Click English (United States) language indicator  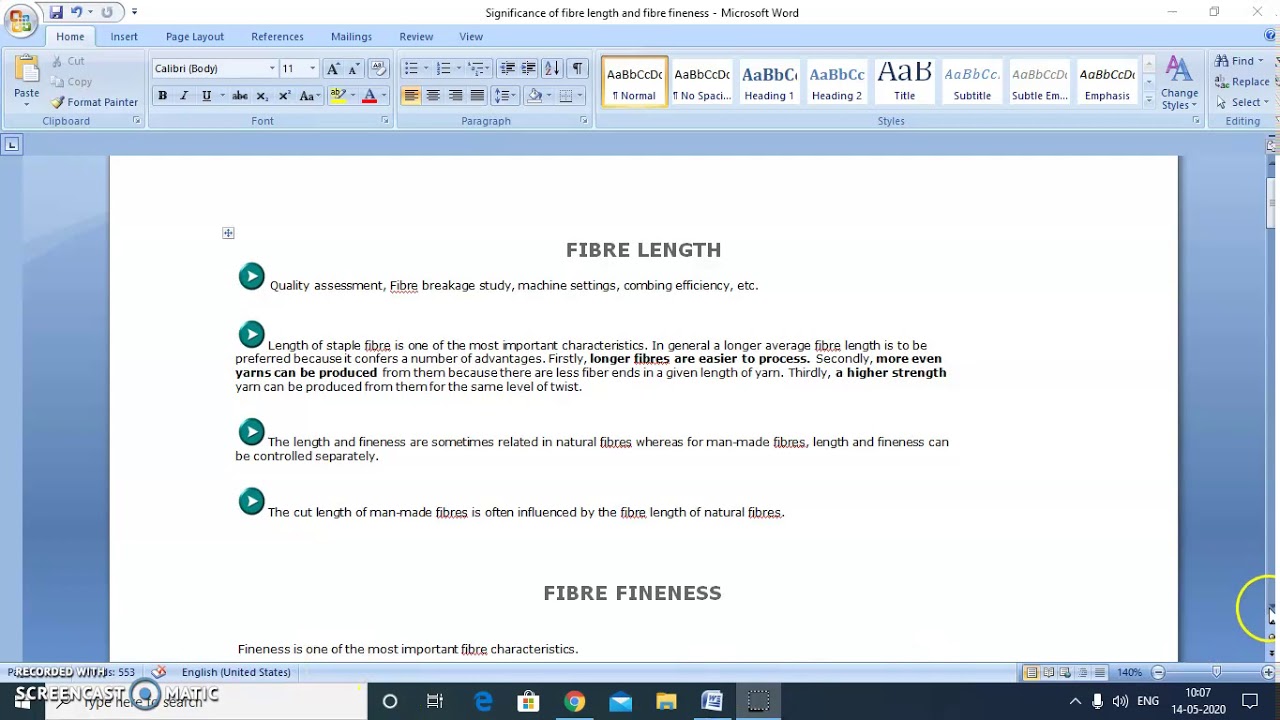tap(236, 672)
